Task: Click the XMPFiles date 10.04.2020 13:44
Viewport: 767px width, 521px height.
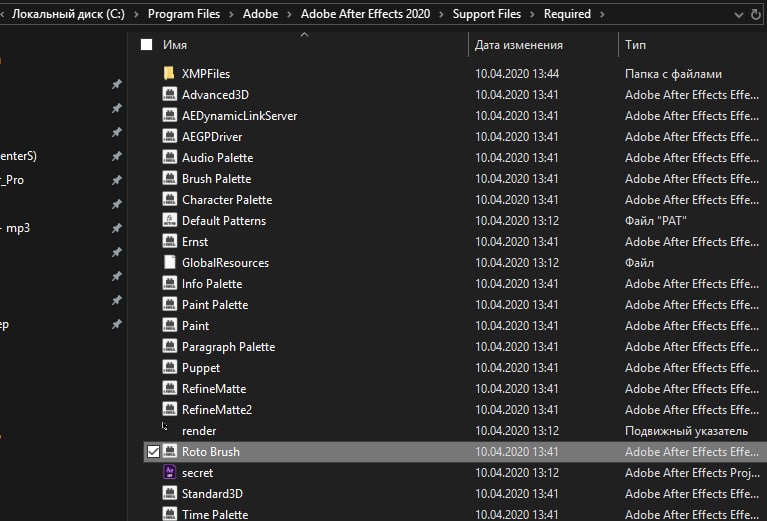Action: click(x=517, y=73)
